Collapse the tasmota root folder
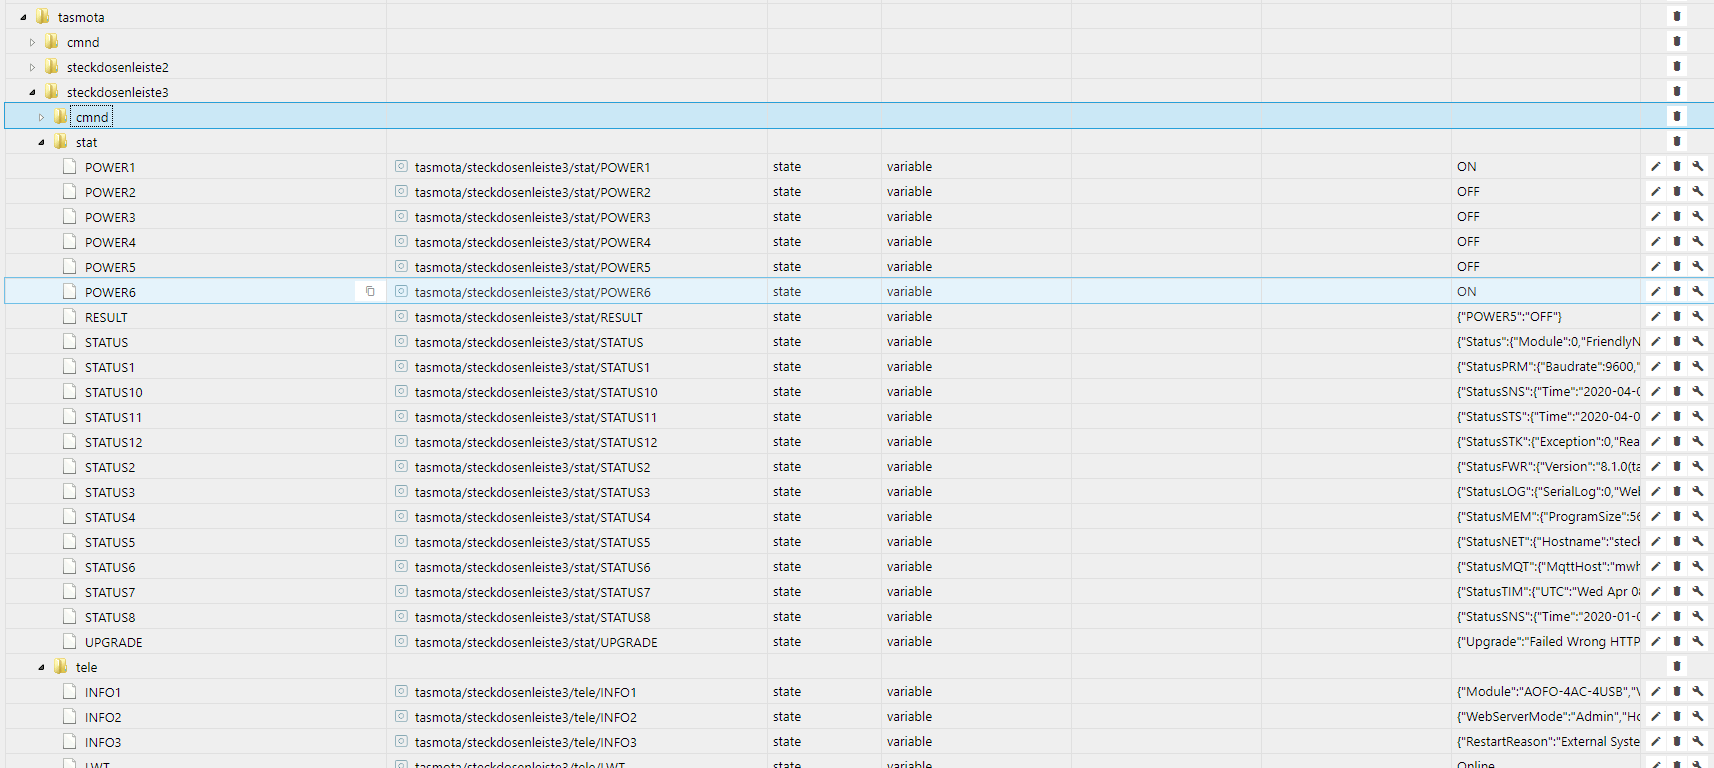This screenshot has width=1714, height=768. tap(23, 17)
